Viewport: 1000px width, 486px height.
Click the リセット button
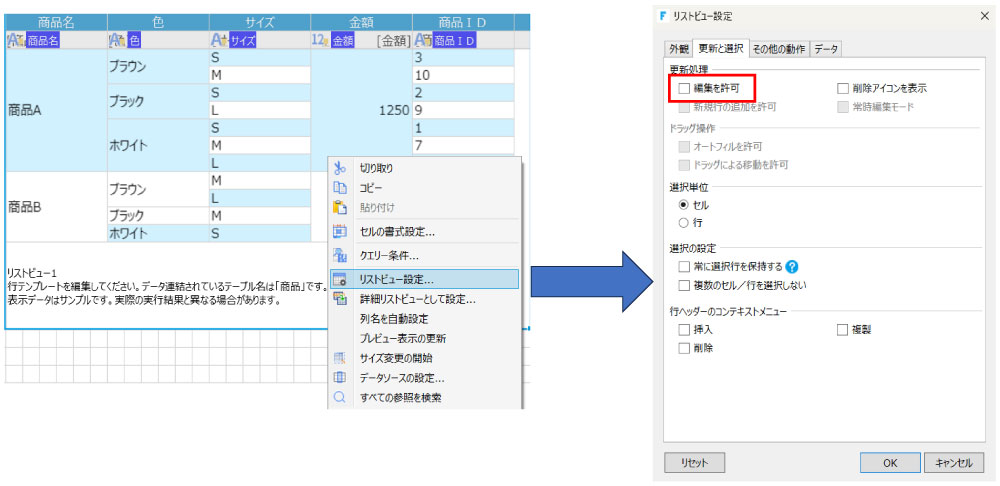coord(694,463)
